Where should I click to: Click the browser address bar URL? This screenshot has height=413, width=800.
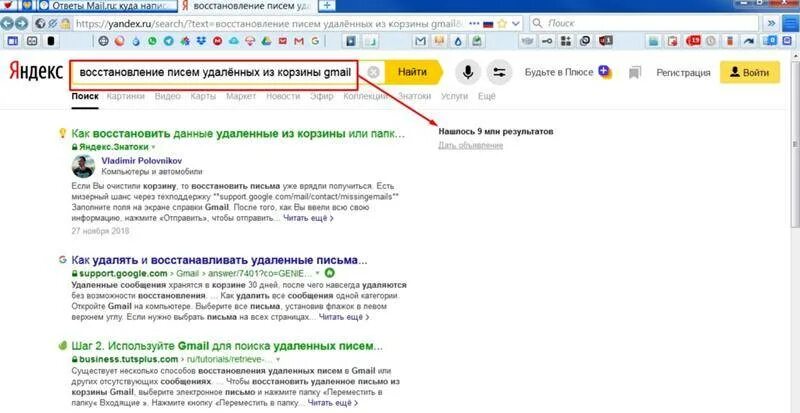[270, 23]
